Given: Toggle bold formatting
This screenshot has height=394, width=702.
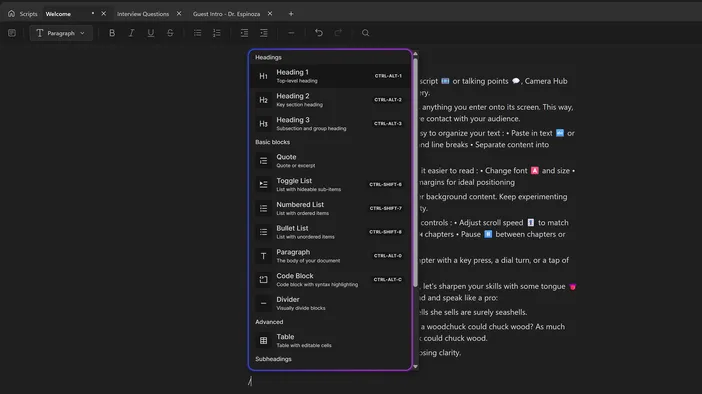Looking at the screenshot, I should pos(112,33).
